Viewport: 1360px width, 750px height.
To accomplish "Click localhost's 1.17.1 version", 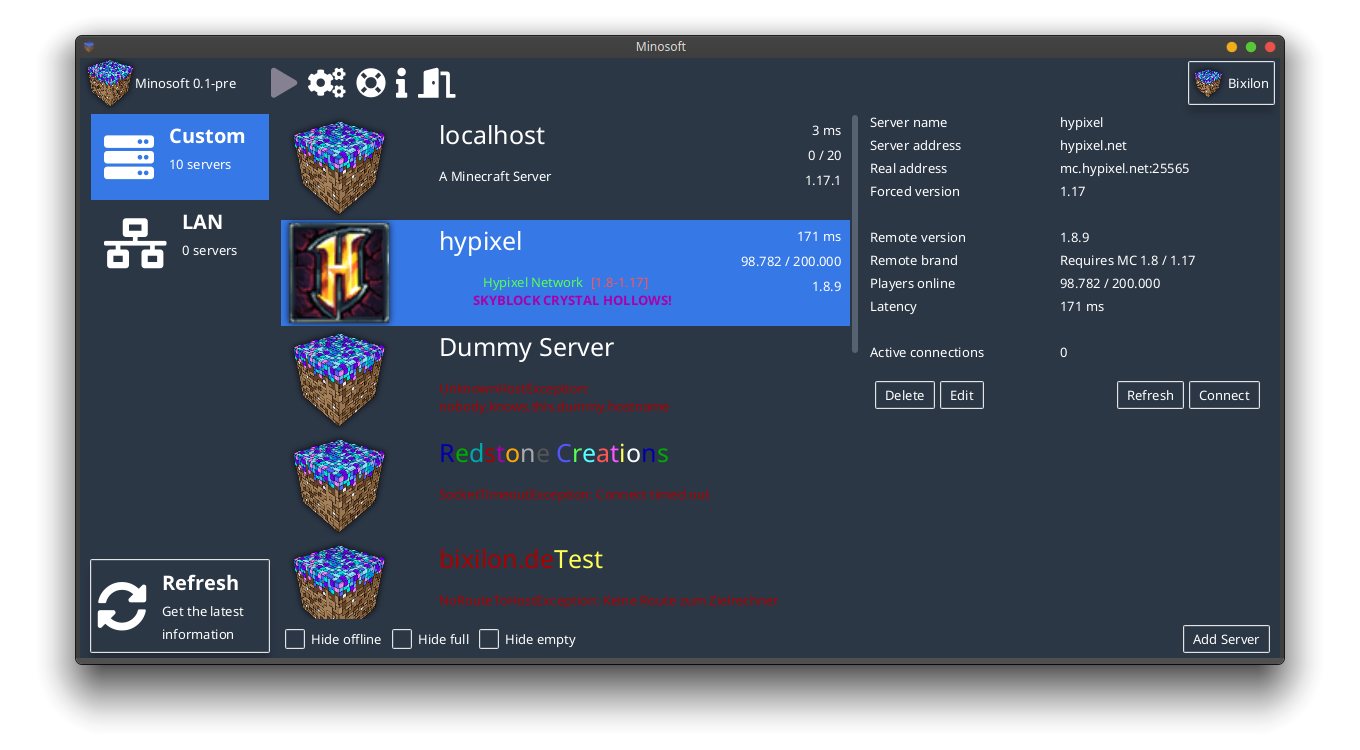I will pyautogui.click(x=823, y=181).
